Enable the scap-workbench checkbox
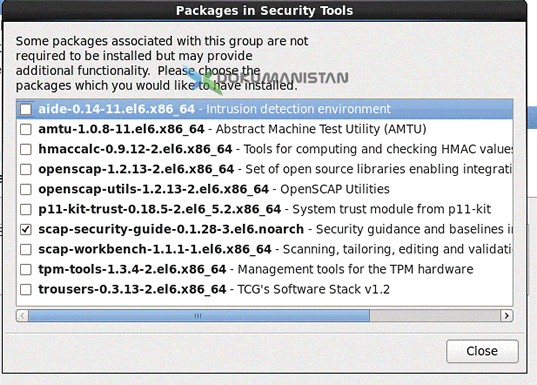Screen dimensions: 537x385 click(x=26, y=249)
